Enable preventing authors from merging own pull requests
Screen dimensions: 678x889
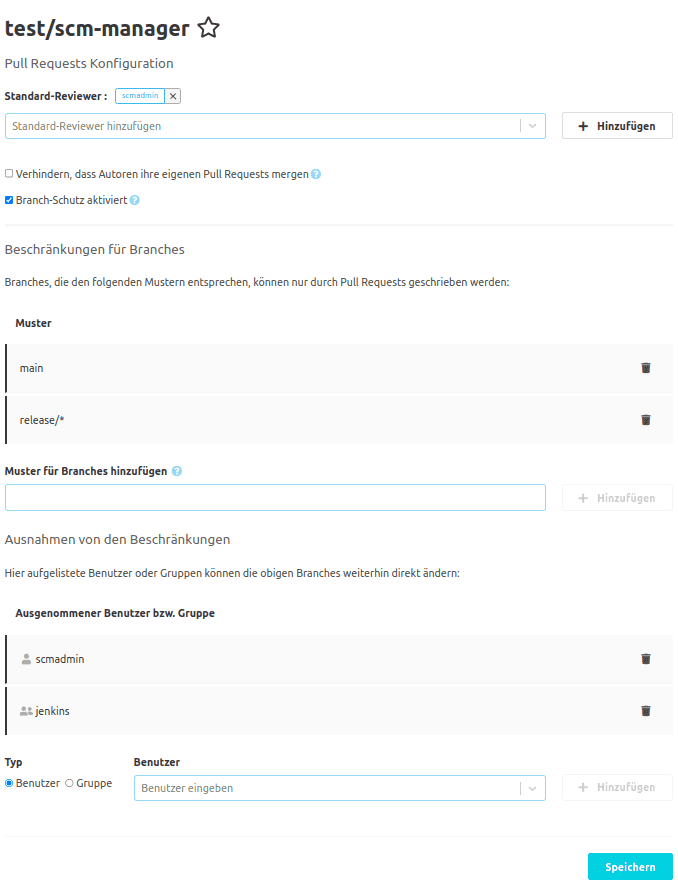click(x=8, y=173)
